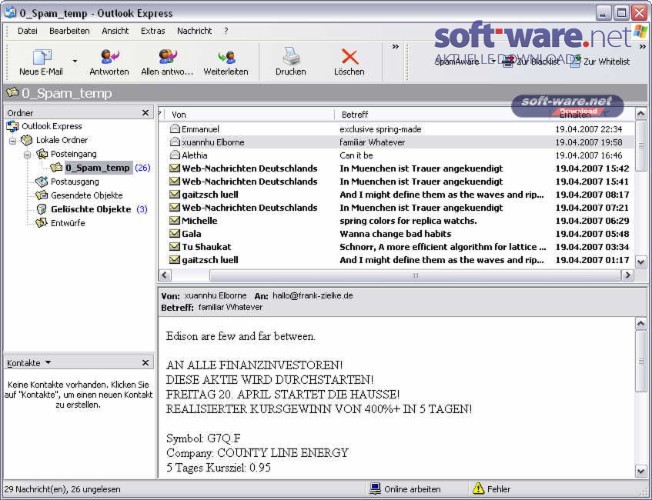Click the Neue E-Mail toolbar icon
Screen dimensions: 652x500
coord(42,57)
